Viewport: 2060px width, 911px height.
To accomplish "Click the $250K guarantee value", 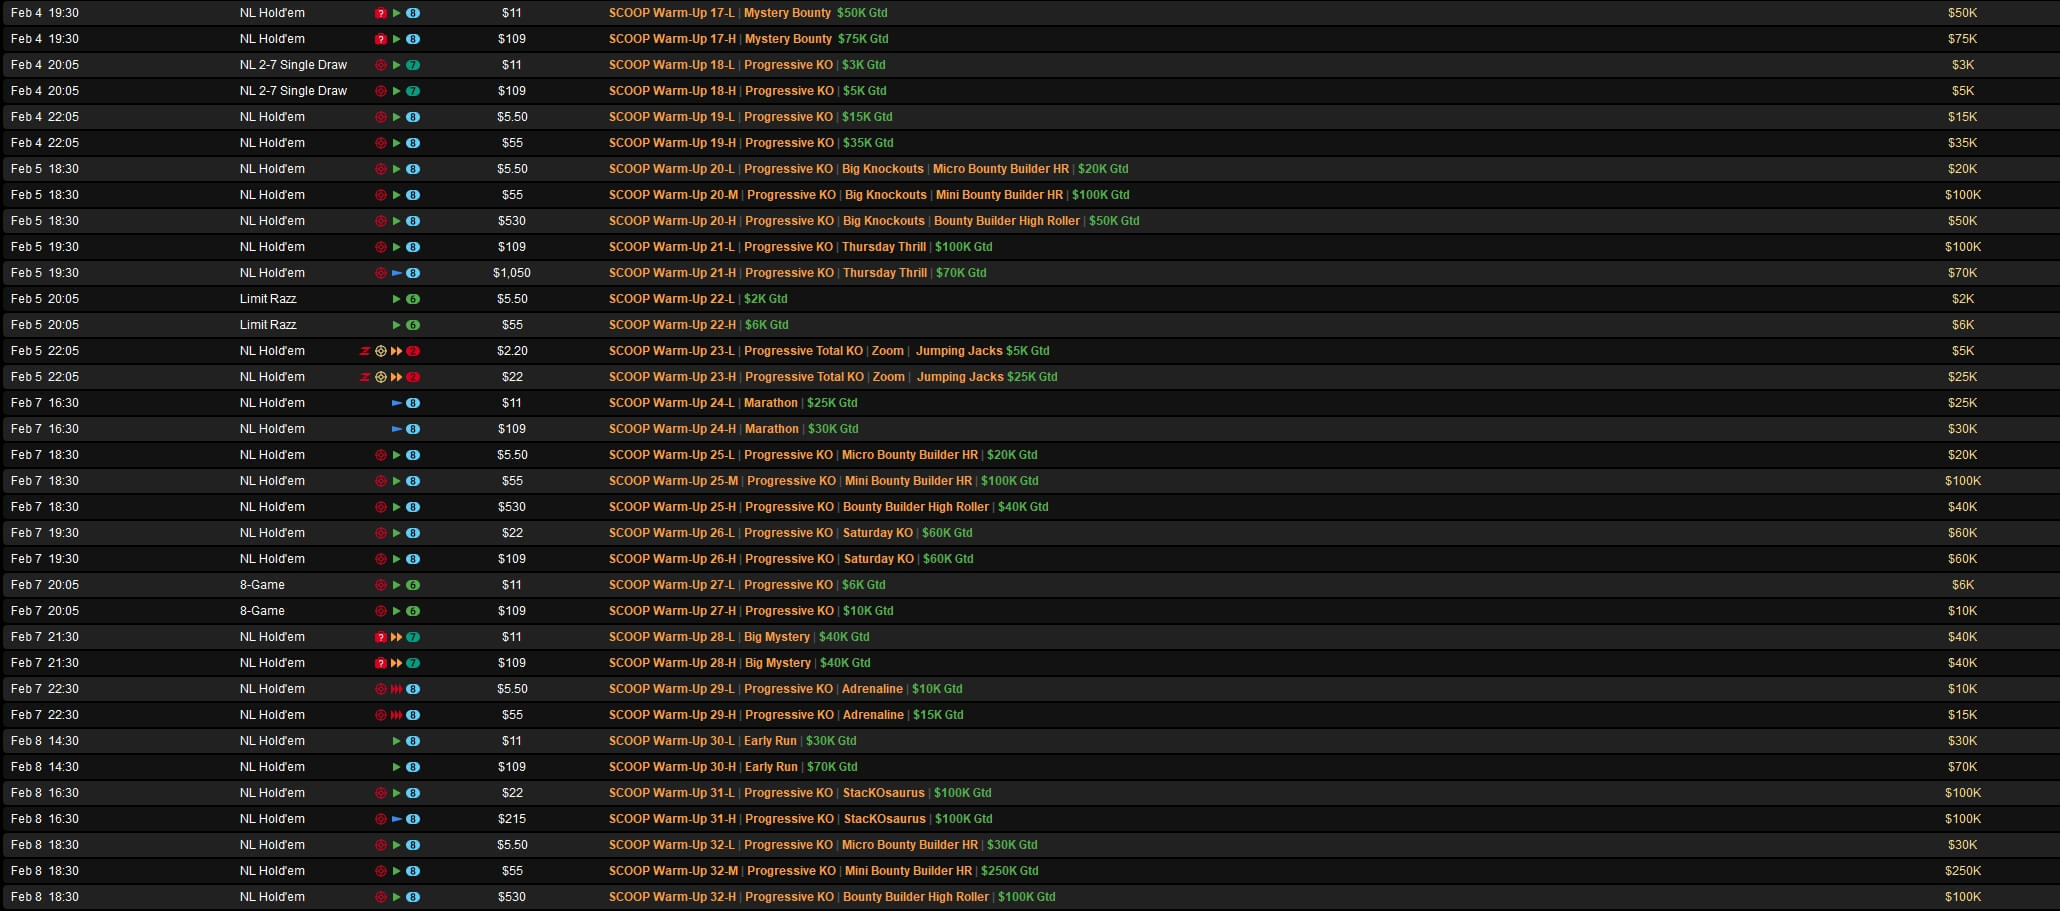I will point(1962,871).
